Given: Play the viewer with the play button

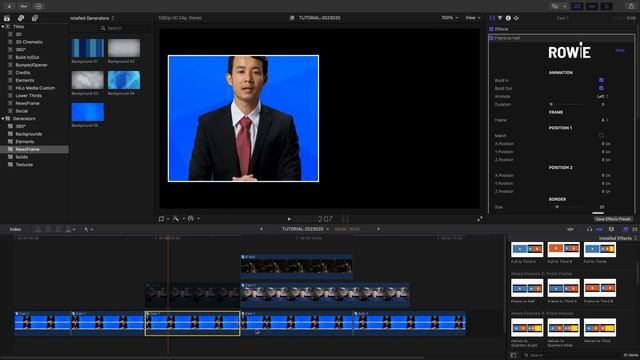Looking at the screenshot, I should coord(289,219).
